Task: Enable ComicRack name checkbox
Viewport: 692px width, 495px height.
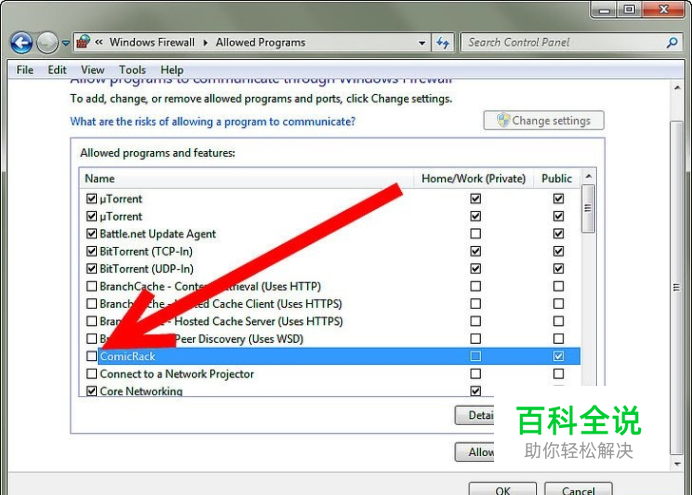Action: click(91, 356)
